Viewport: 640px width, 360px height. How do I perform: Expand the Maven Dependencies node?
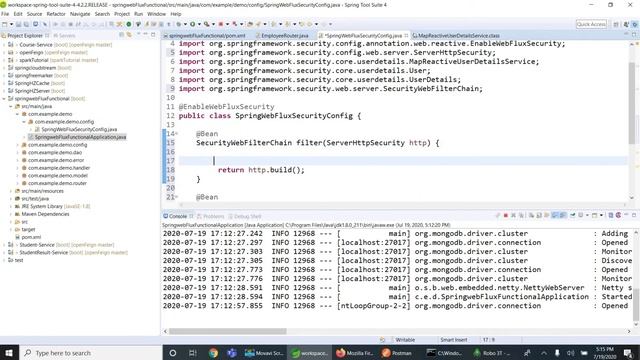pos(11,214)
